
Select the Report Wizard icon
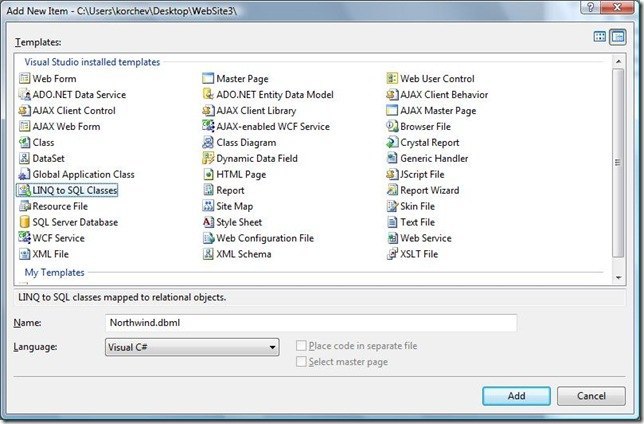point(392,190)
